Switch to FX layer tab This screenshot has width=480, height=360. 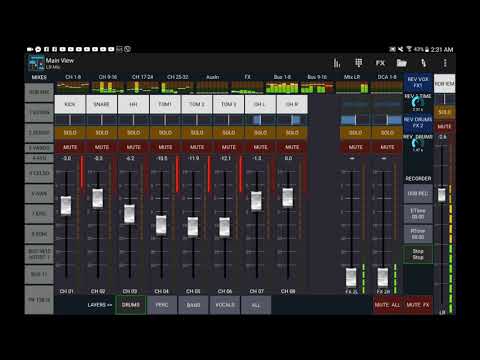(x=247, y=77)
